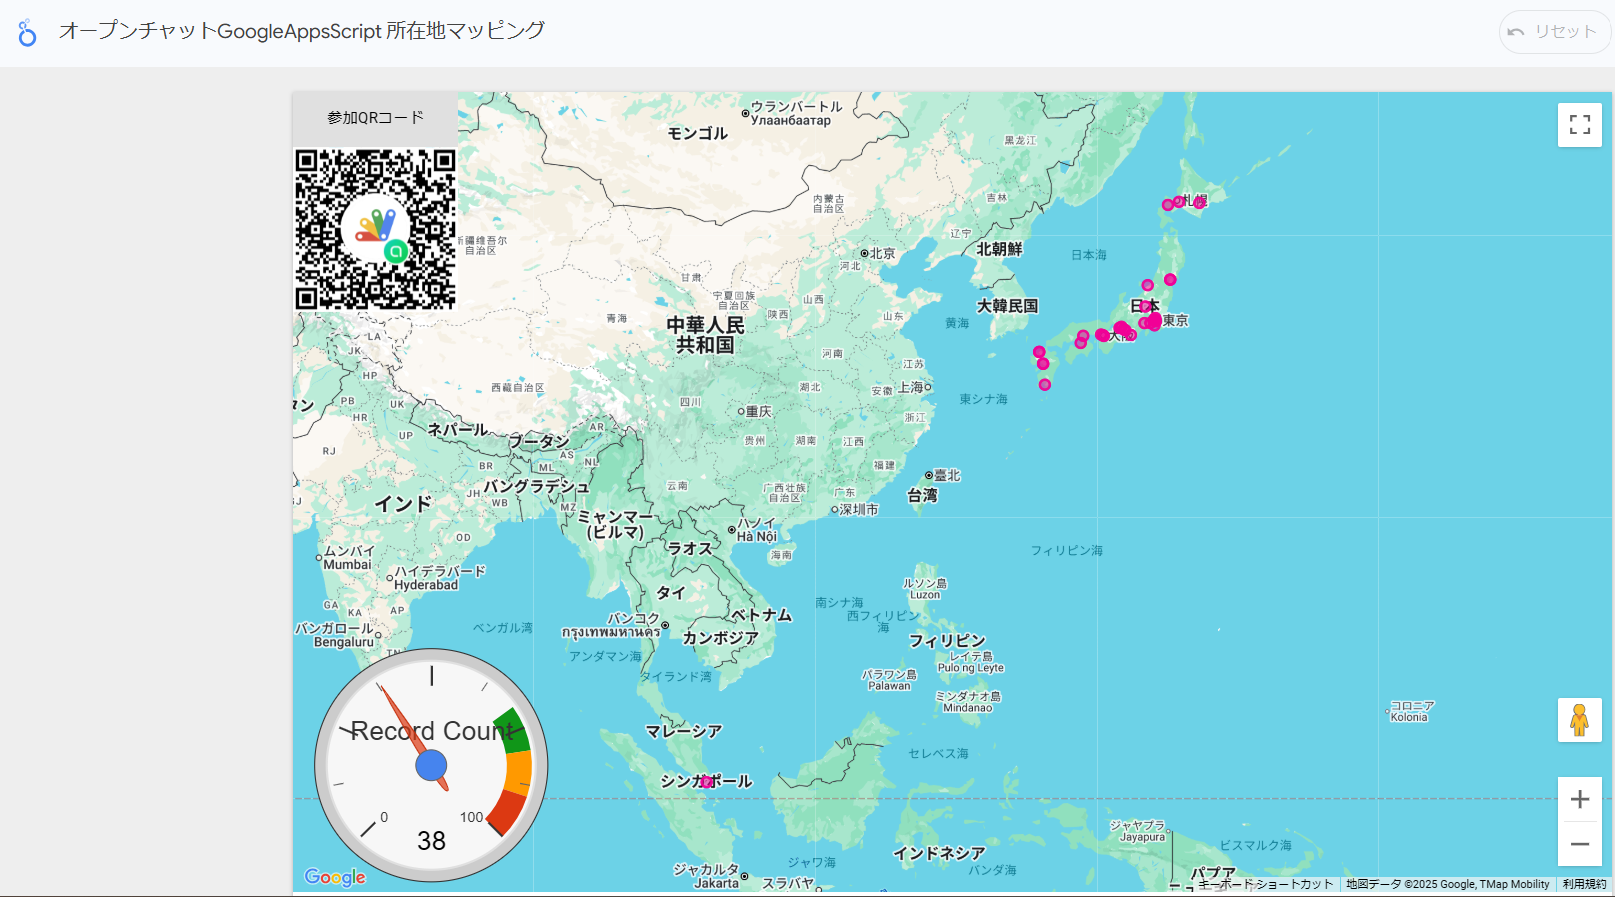The width and height of the screenshot is (1615, 897).
Task: Click the 上海 city label
Action: pyautogui.click(x=911, y=387)
